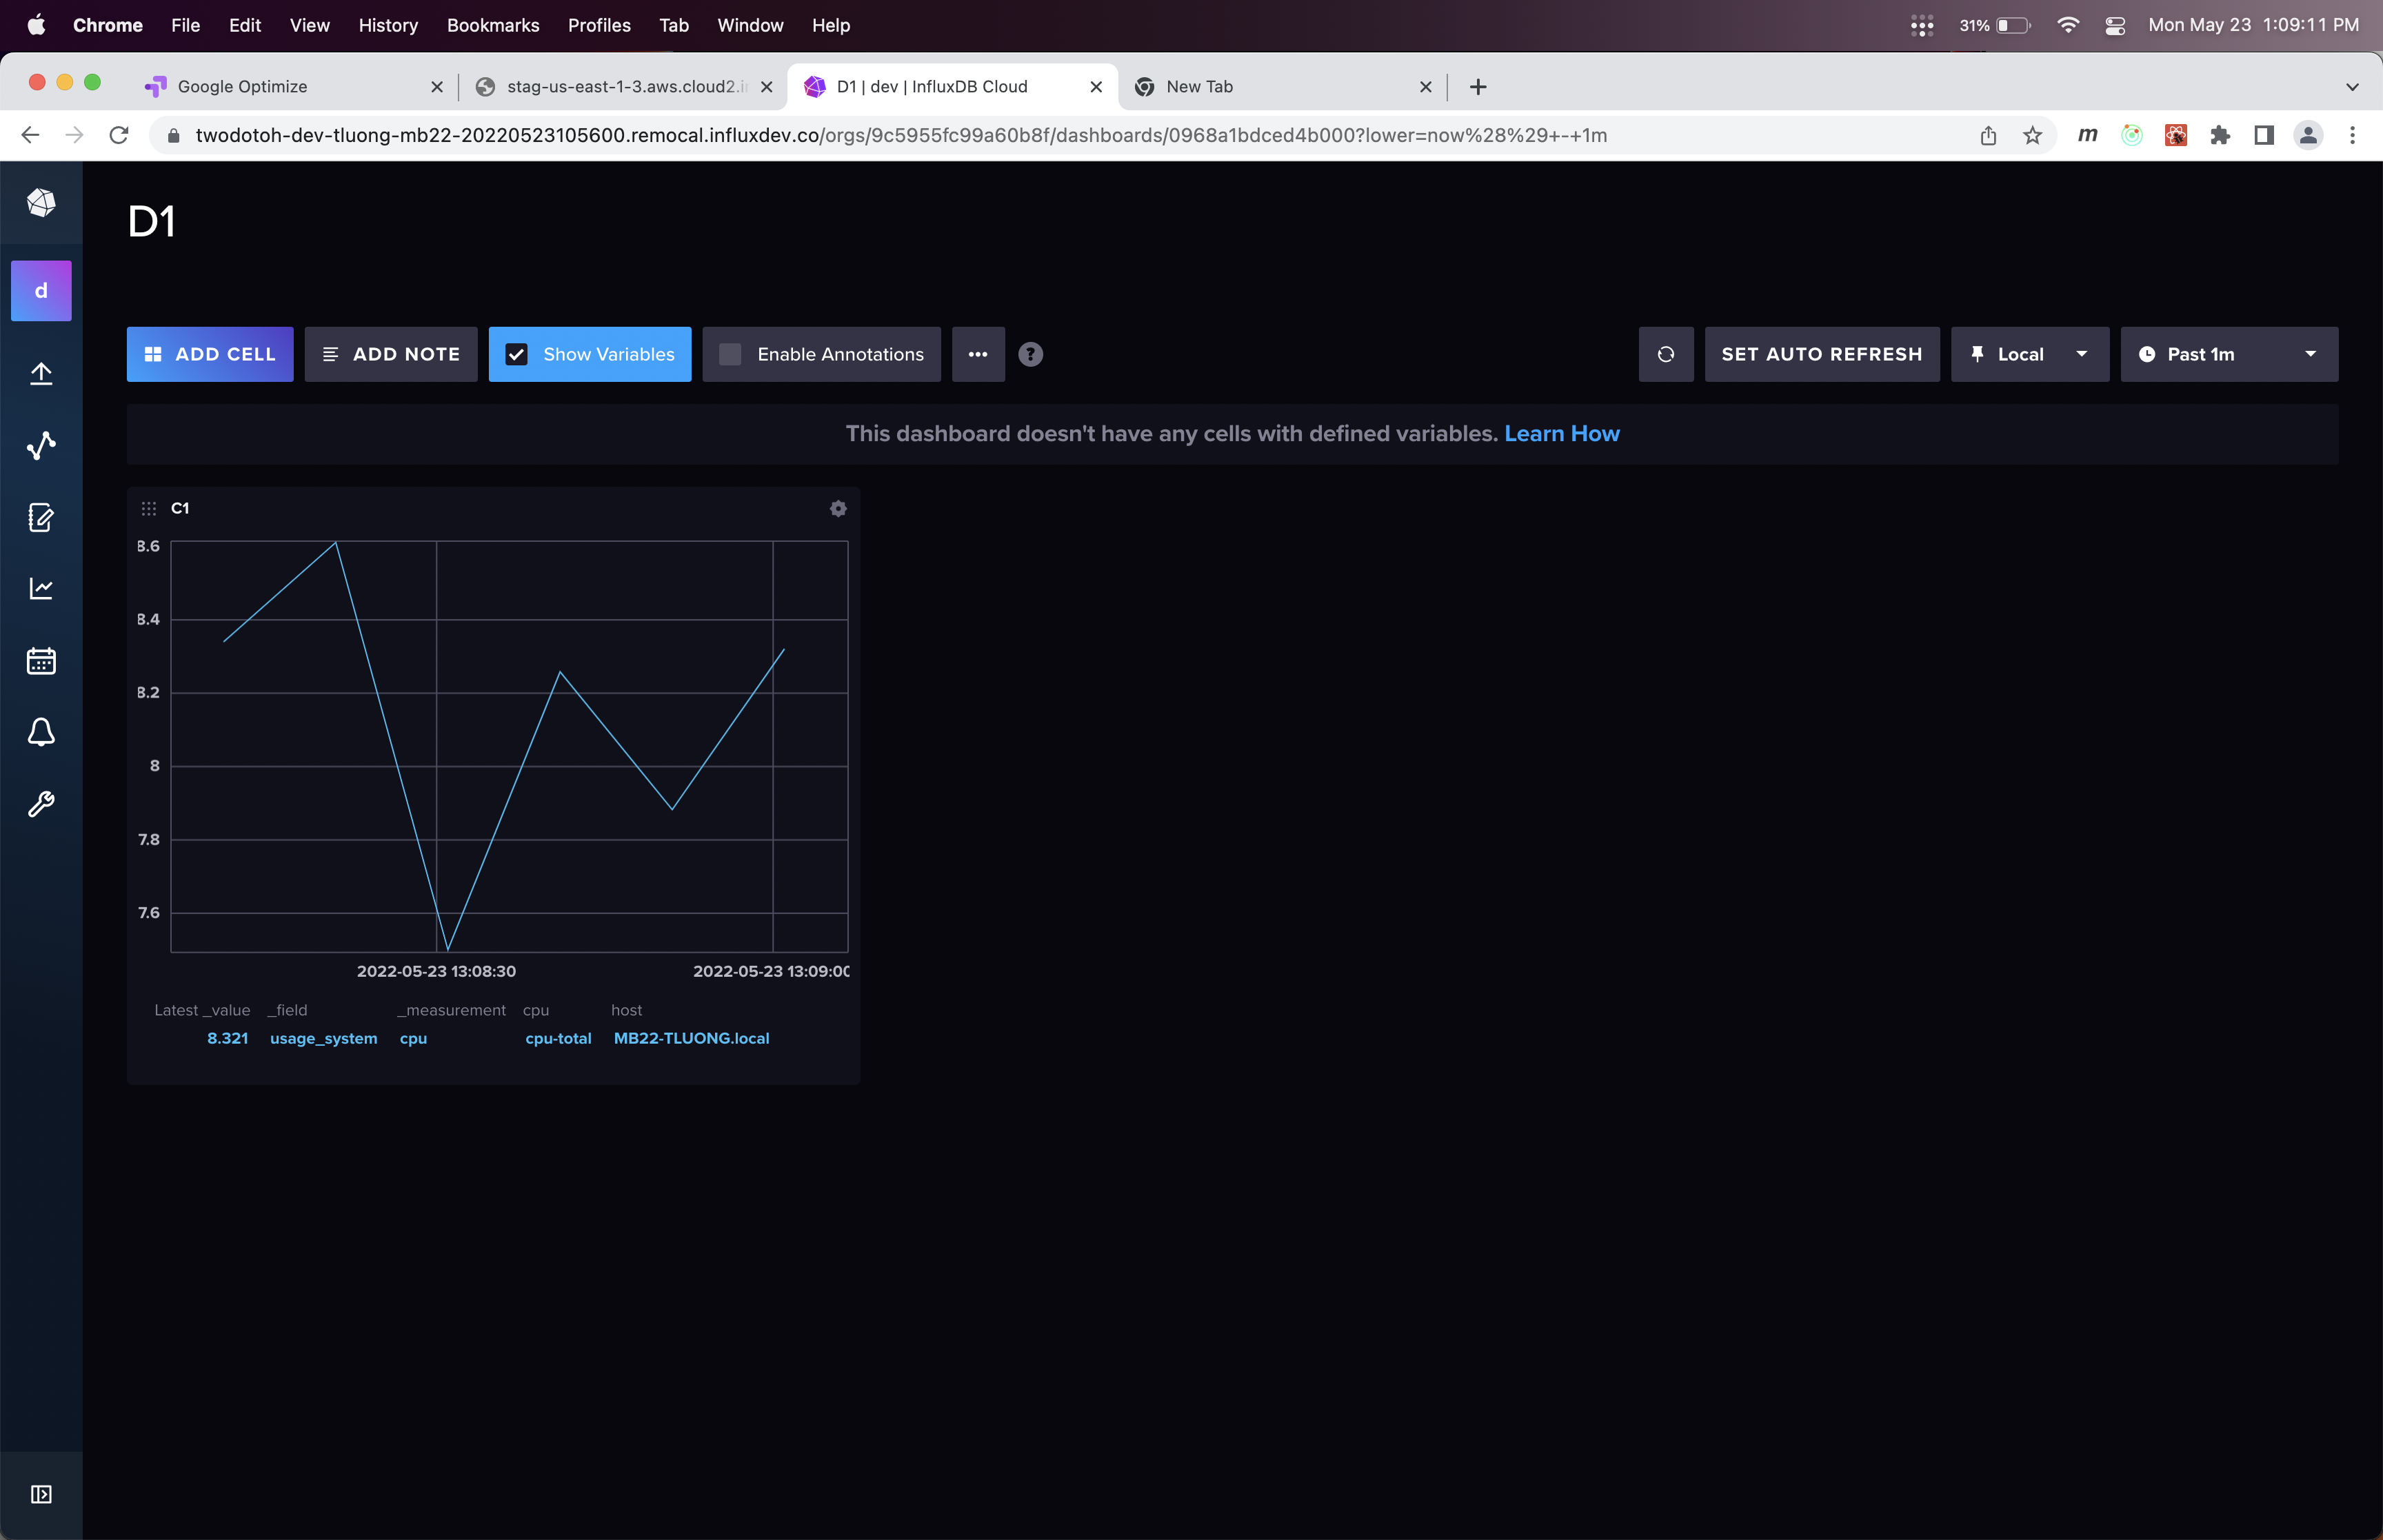Image resolution: width=2383 pixels, height=1540 pixels.
Task: Open Notebooks from the left sidebar
Action: pyautogui.click(x=41, y=517)
